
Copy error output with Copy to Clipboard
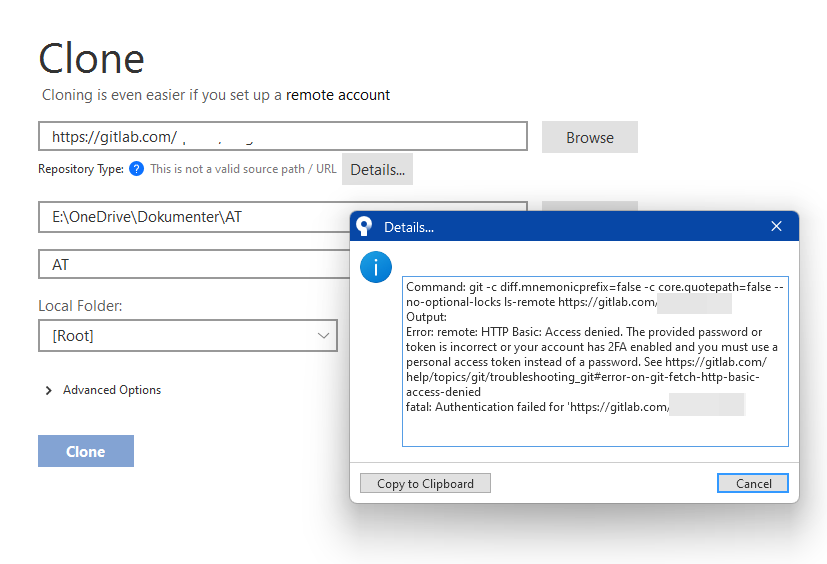coord(425,483)
